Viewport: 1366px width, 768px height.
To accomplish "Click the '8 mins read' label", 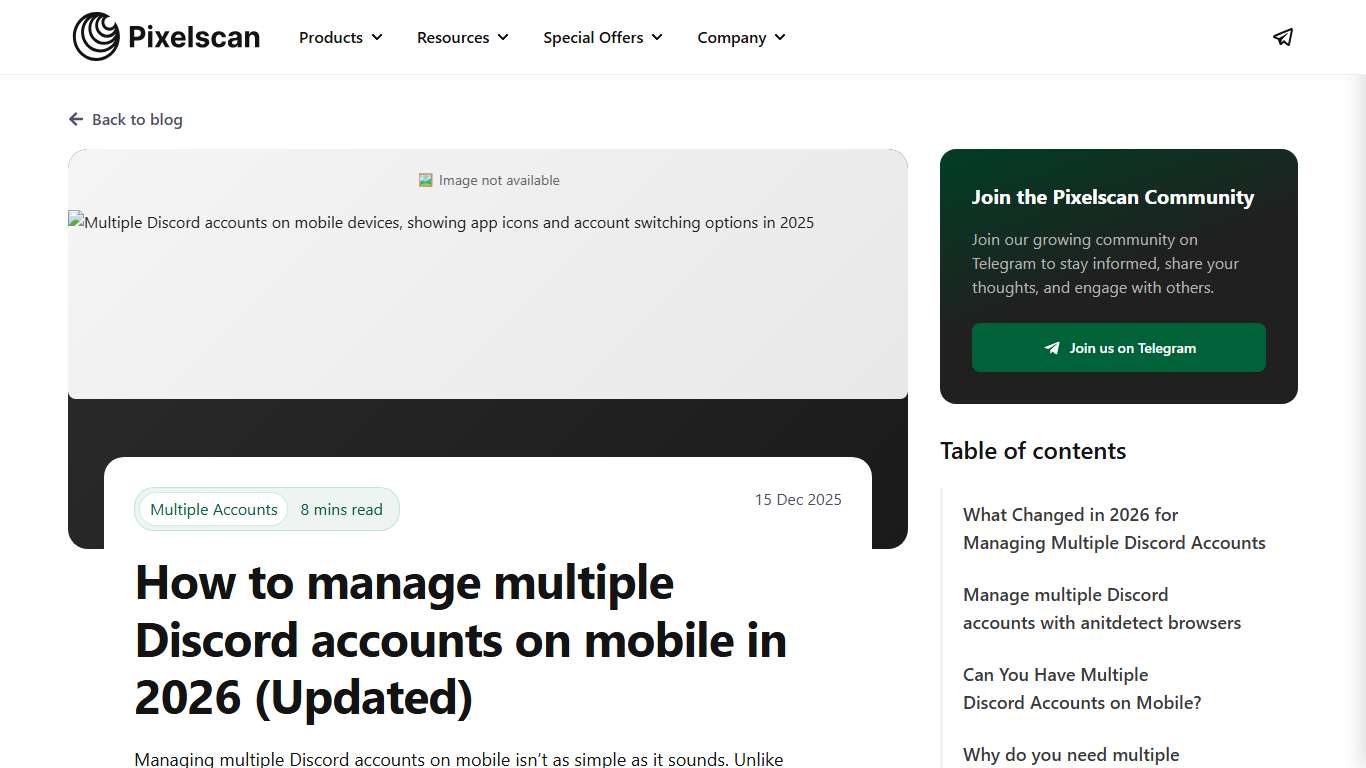I will [x=342, y=509].
